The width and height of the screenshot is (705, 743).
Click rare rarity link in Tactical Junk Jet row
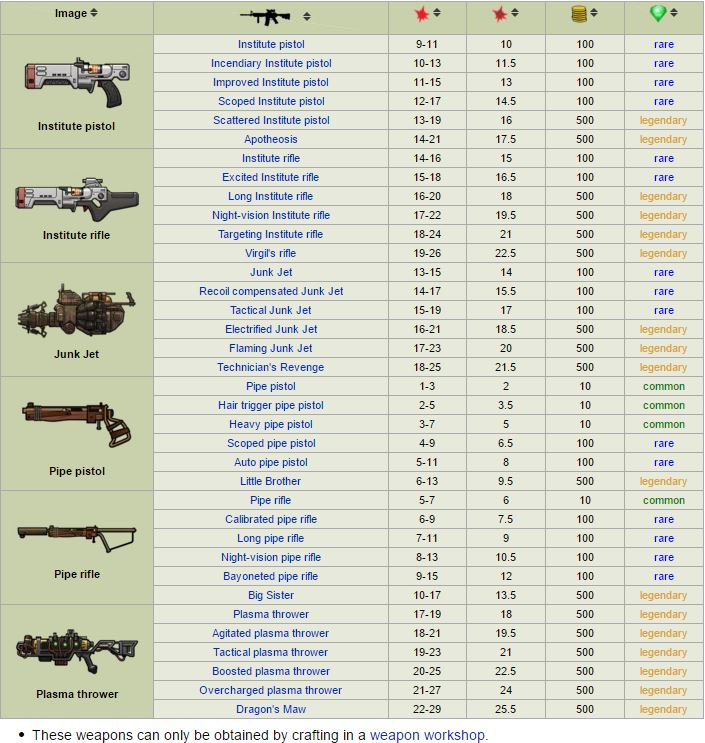[x=663, y=310]
